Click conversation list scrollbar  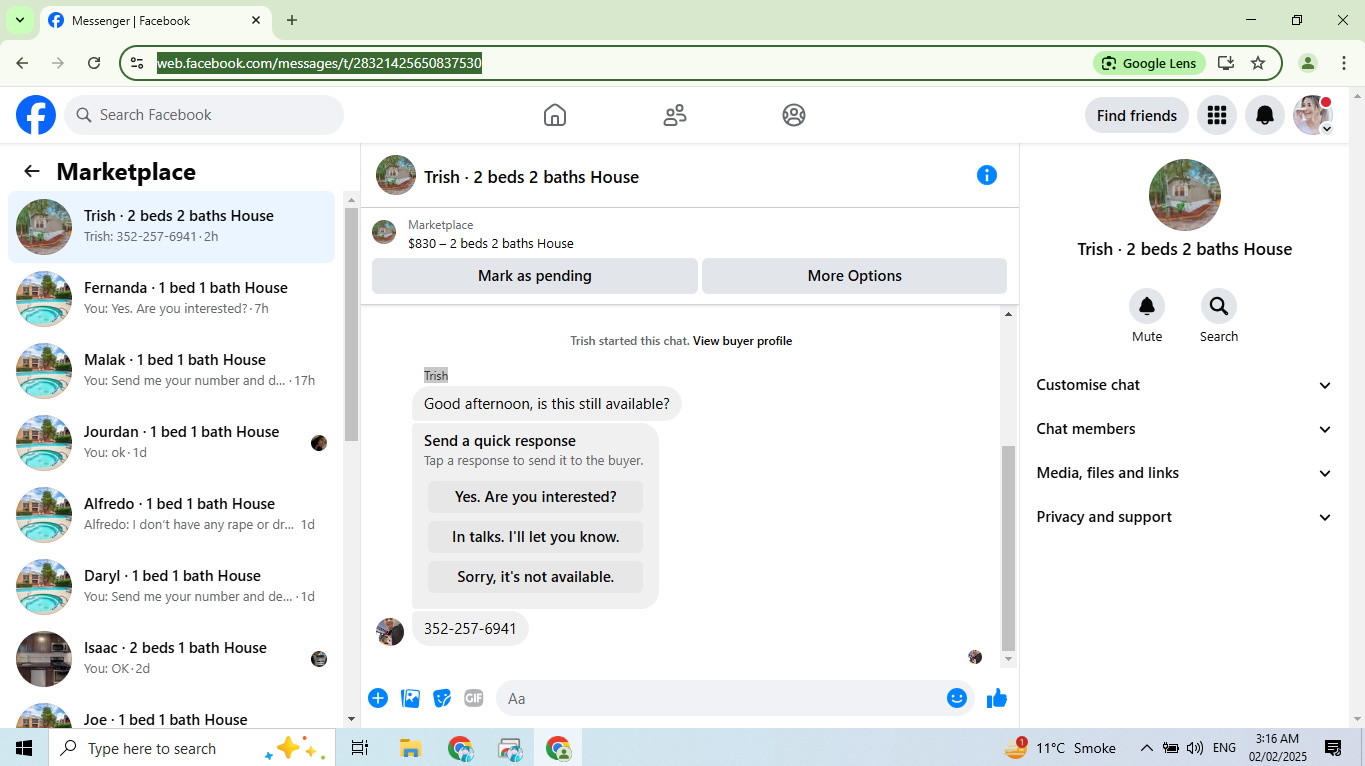(x=351, y=324)
